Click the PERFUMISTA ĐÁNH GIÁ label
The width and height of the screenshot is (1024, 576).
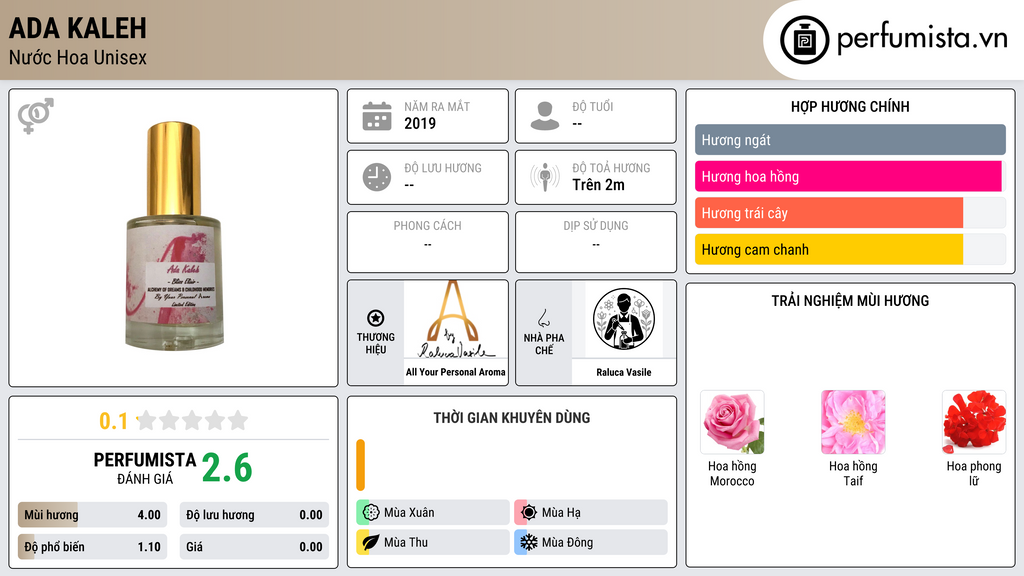click(x=145, y=469)
